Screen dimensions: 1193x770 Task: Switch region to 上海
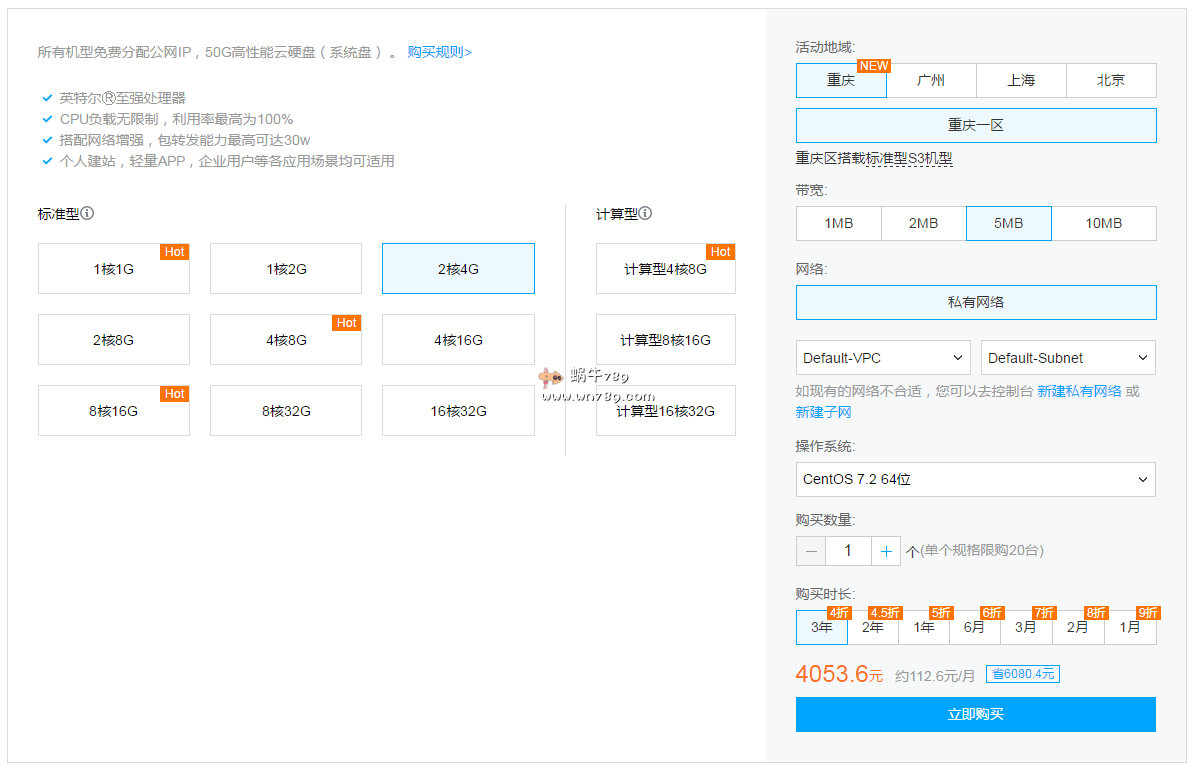coord(1021,81)
